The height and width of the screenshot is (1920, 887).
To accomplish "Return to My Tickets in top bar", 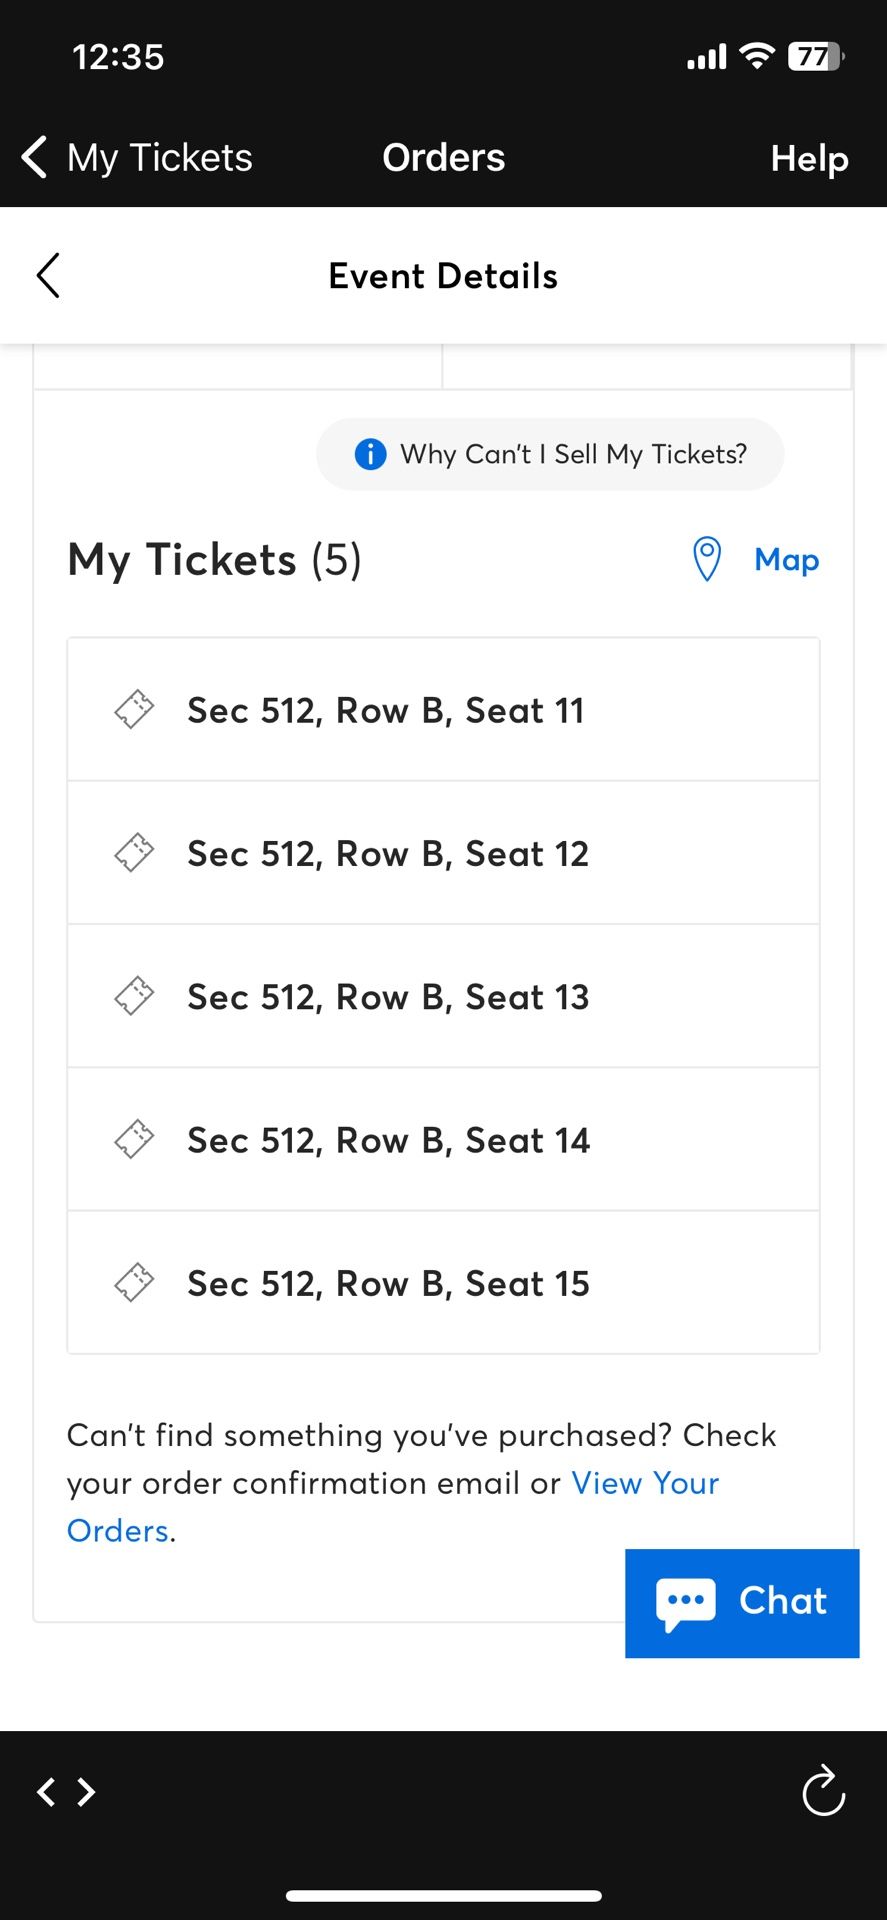I will (x=137, y=158).
